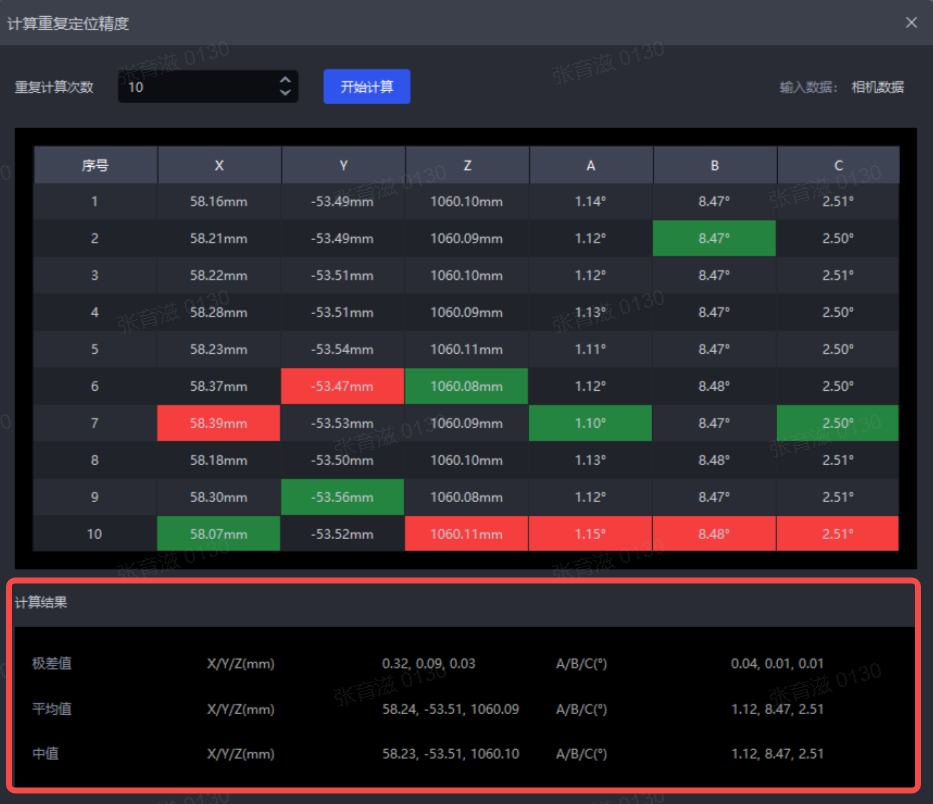Increase repeat count with up arrow
This screenshot has width=933, height=804.
point(285,80)
